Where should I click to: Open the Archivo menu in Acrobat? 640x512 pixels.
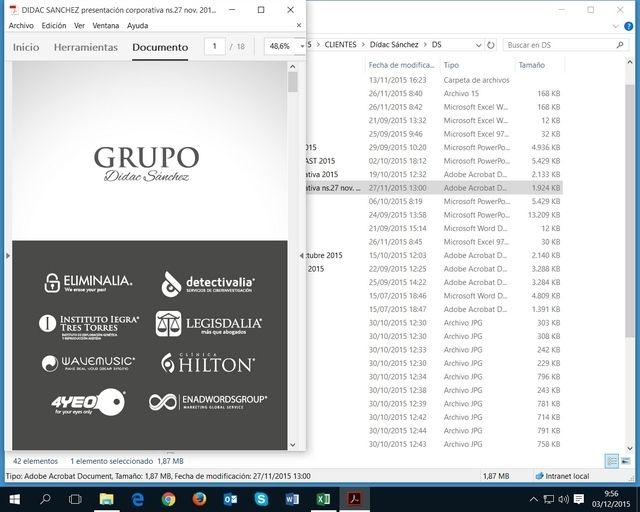21,25
